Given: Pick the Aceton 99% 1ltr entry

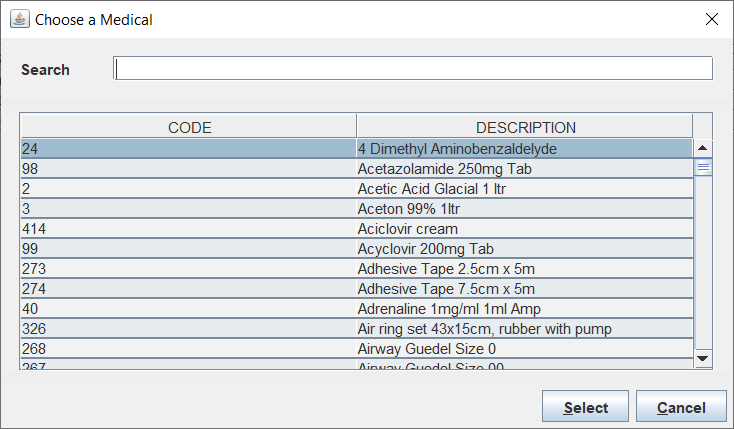Looking at the screenshot, I should pyautogui.click(x=408, y=208).
